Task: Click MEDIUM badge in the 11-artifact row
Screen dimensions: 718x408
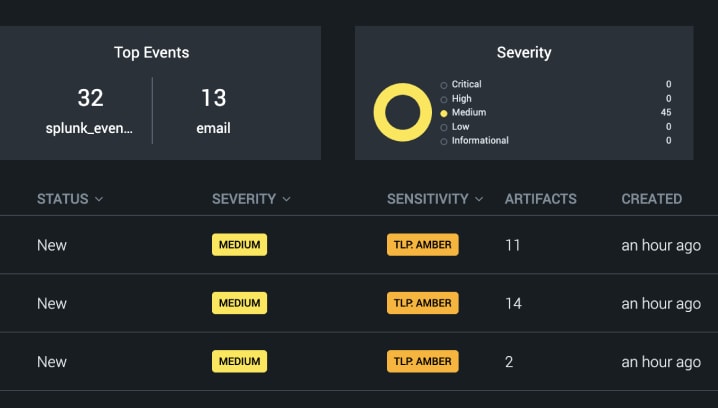Action: coord(239,245)
